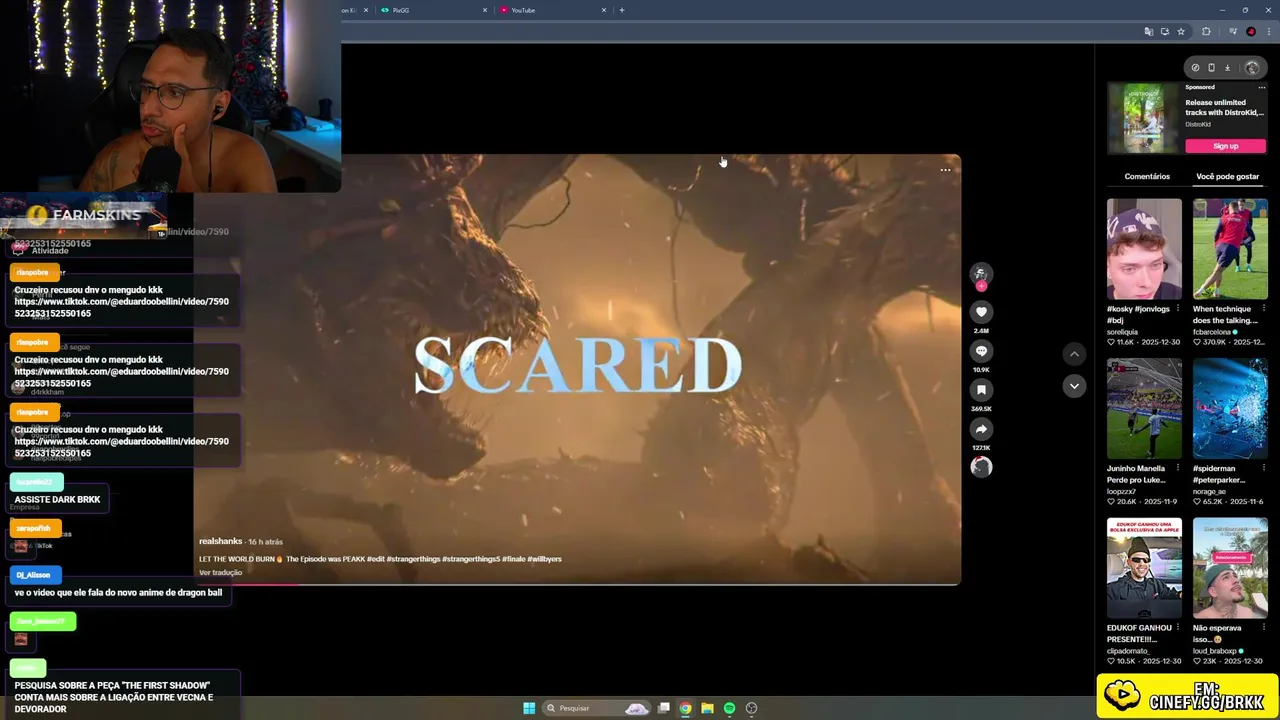
Task: Switch to the Comentários tab
Action: coord(1147,176)
